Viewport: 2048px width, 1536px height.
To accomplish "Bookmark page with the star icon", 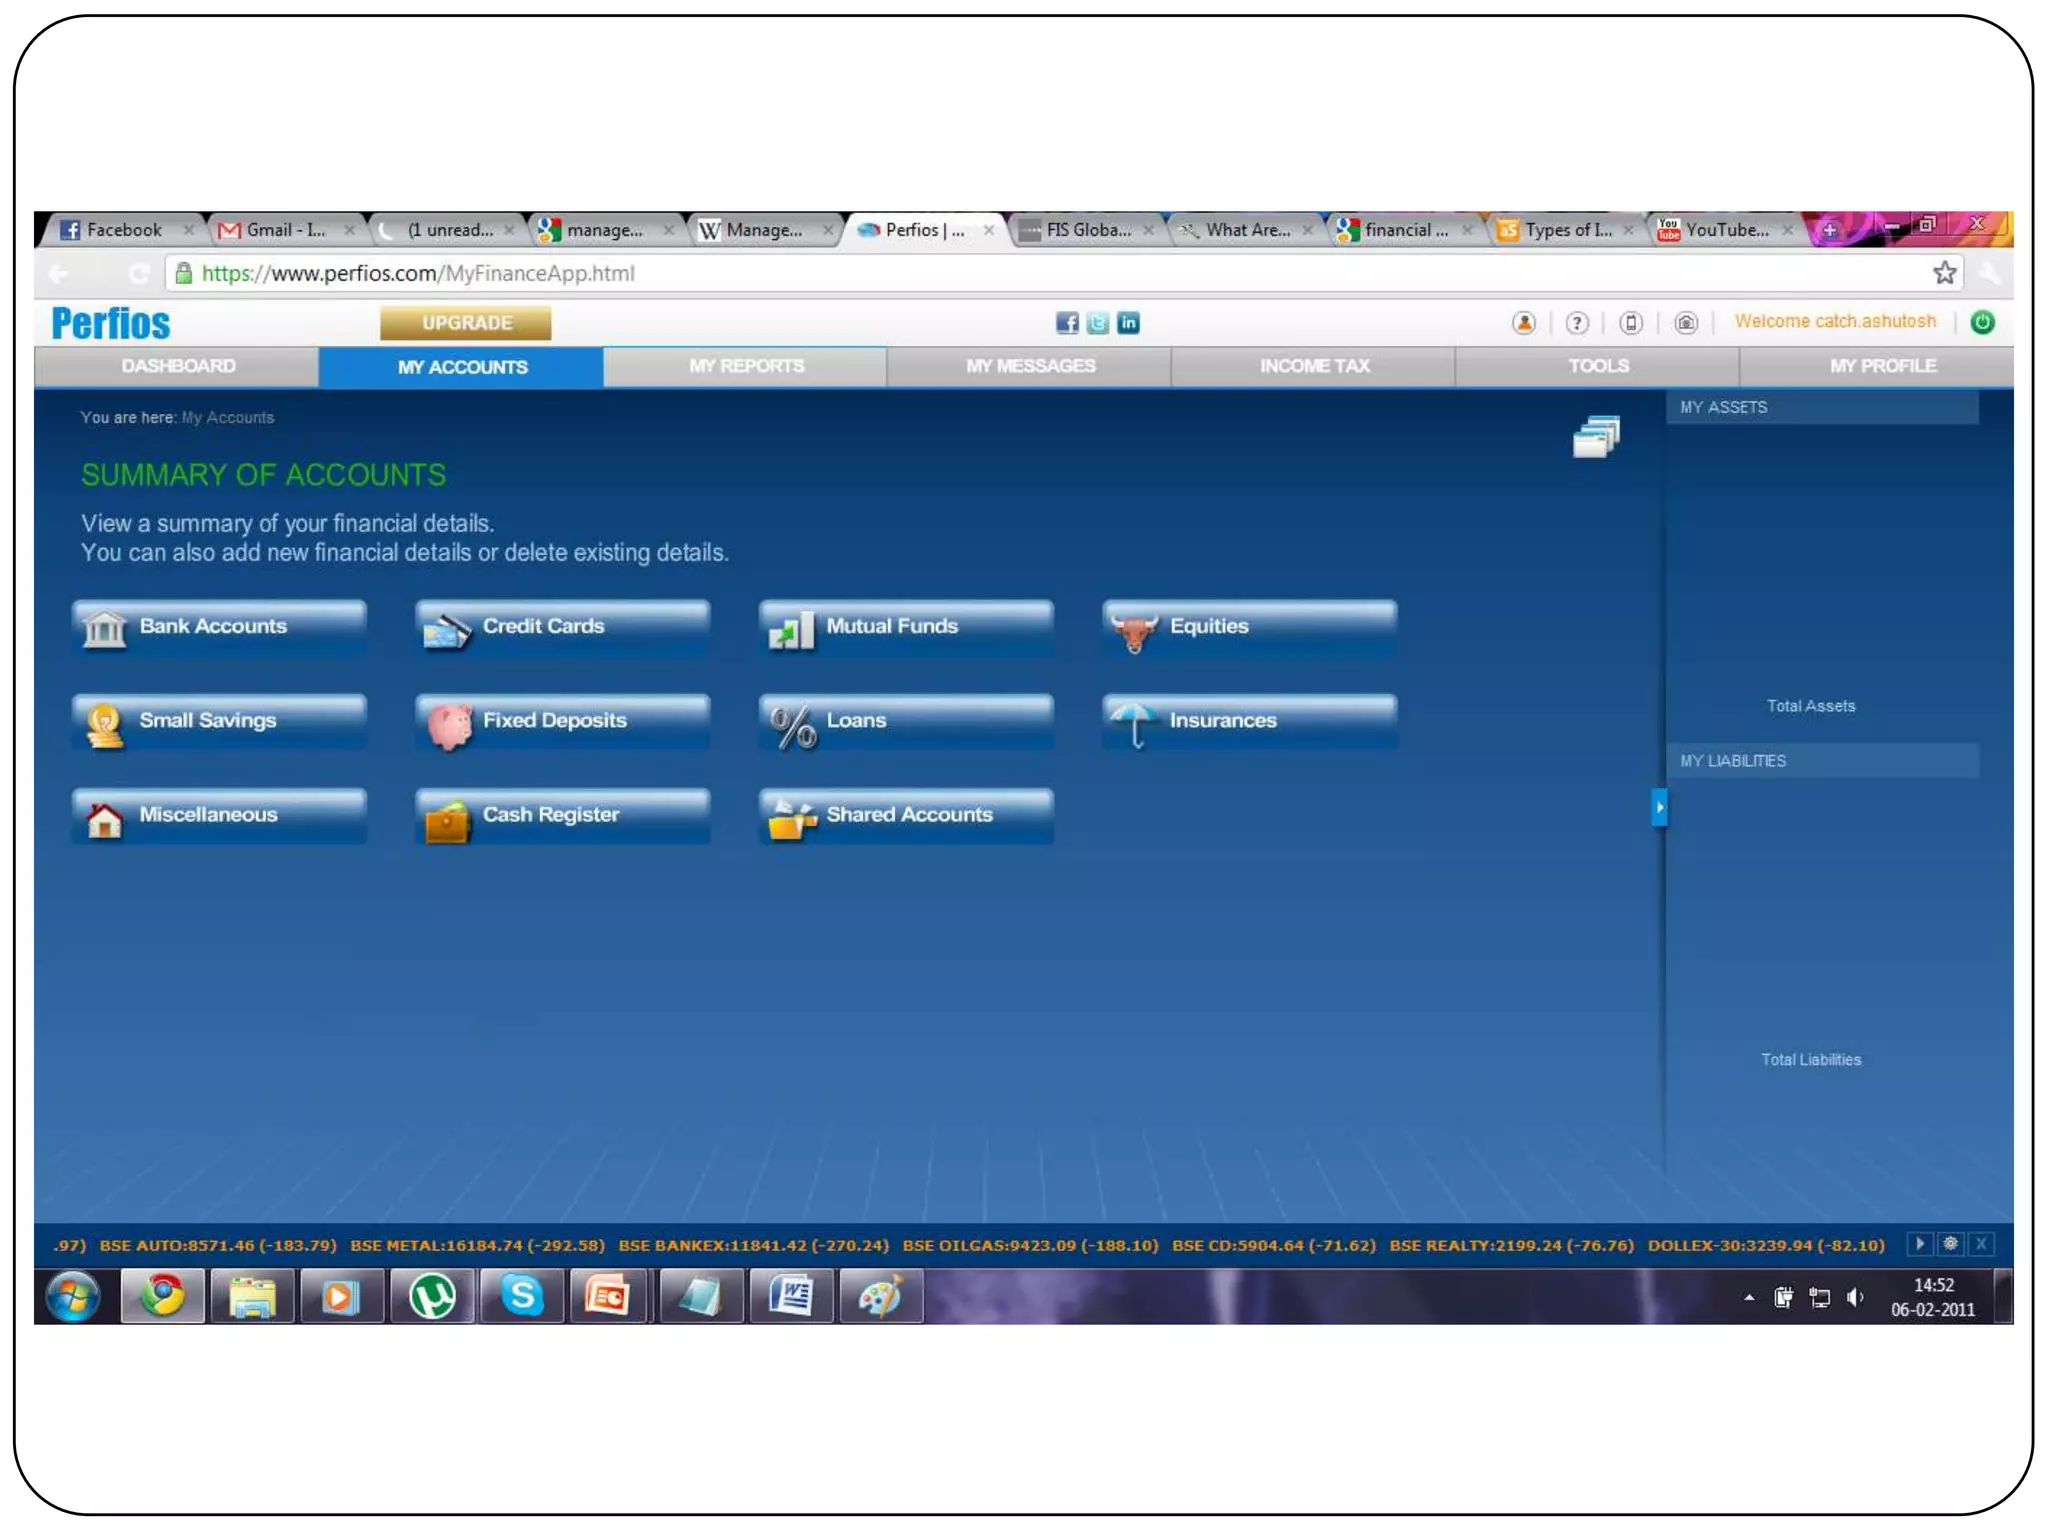I will [x=1944, y=273].
